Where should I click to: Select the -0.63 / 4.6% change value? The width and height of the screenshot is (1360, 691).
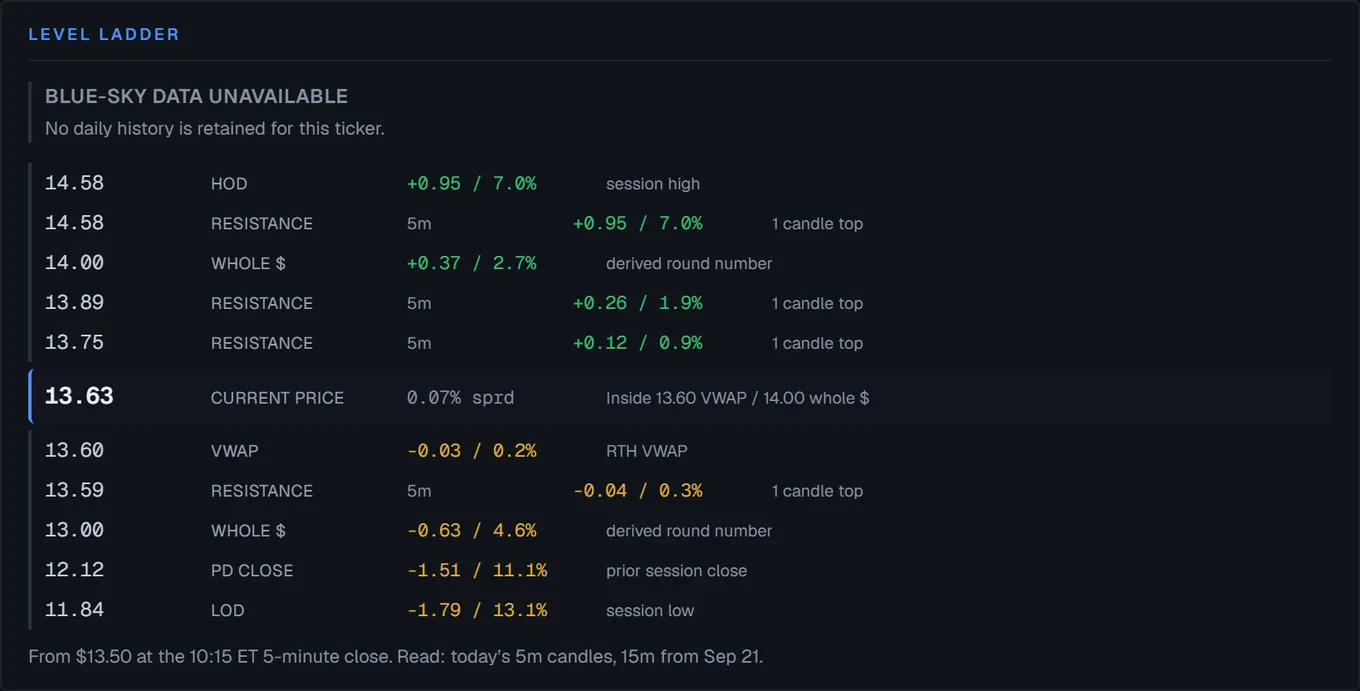coord(472,532)
